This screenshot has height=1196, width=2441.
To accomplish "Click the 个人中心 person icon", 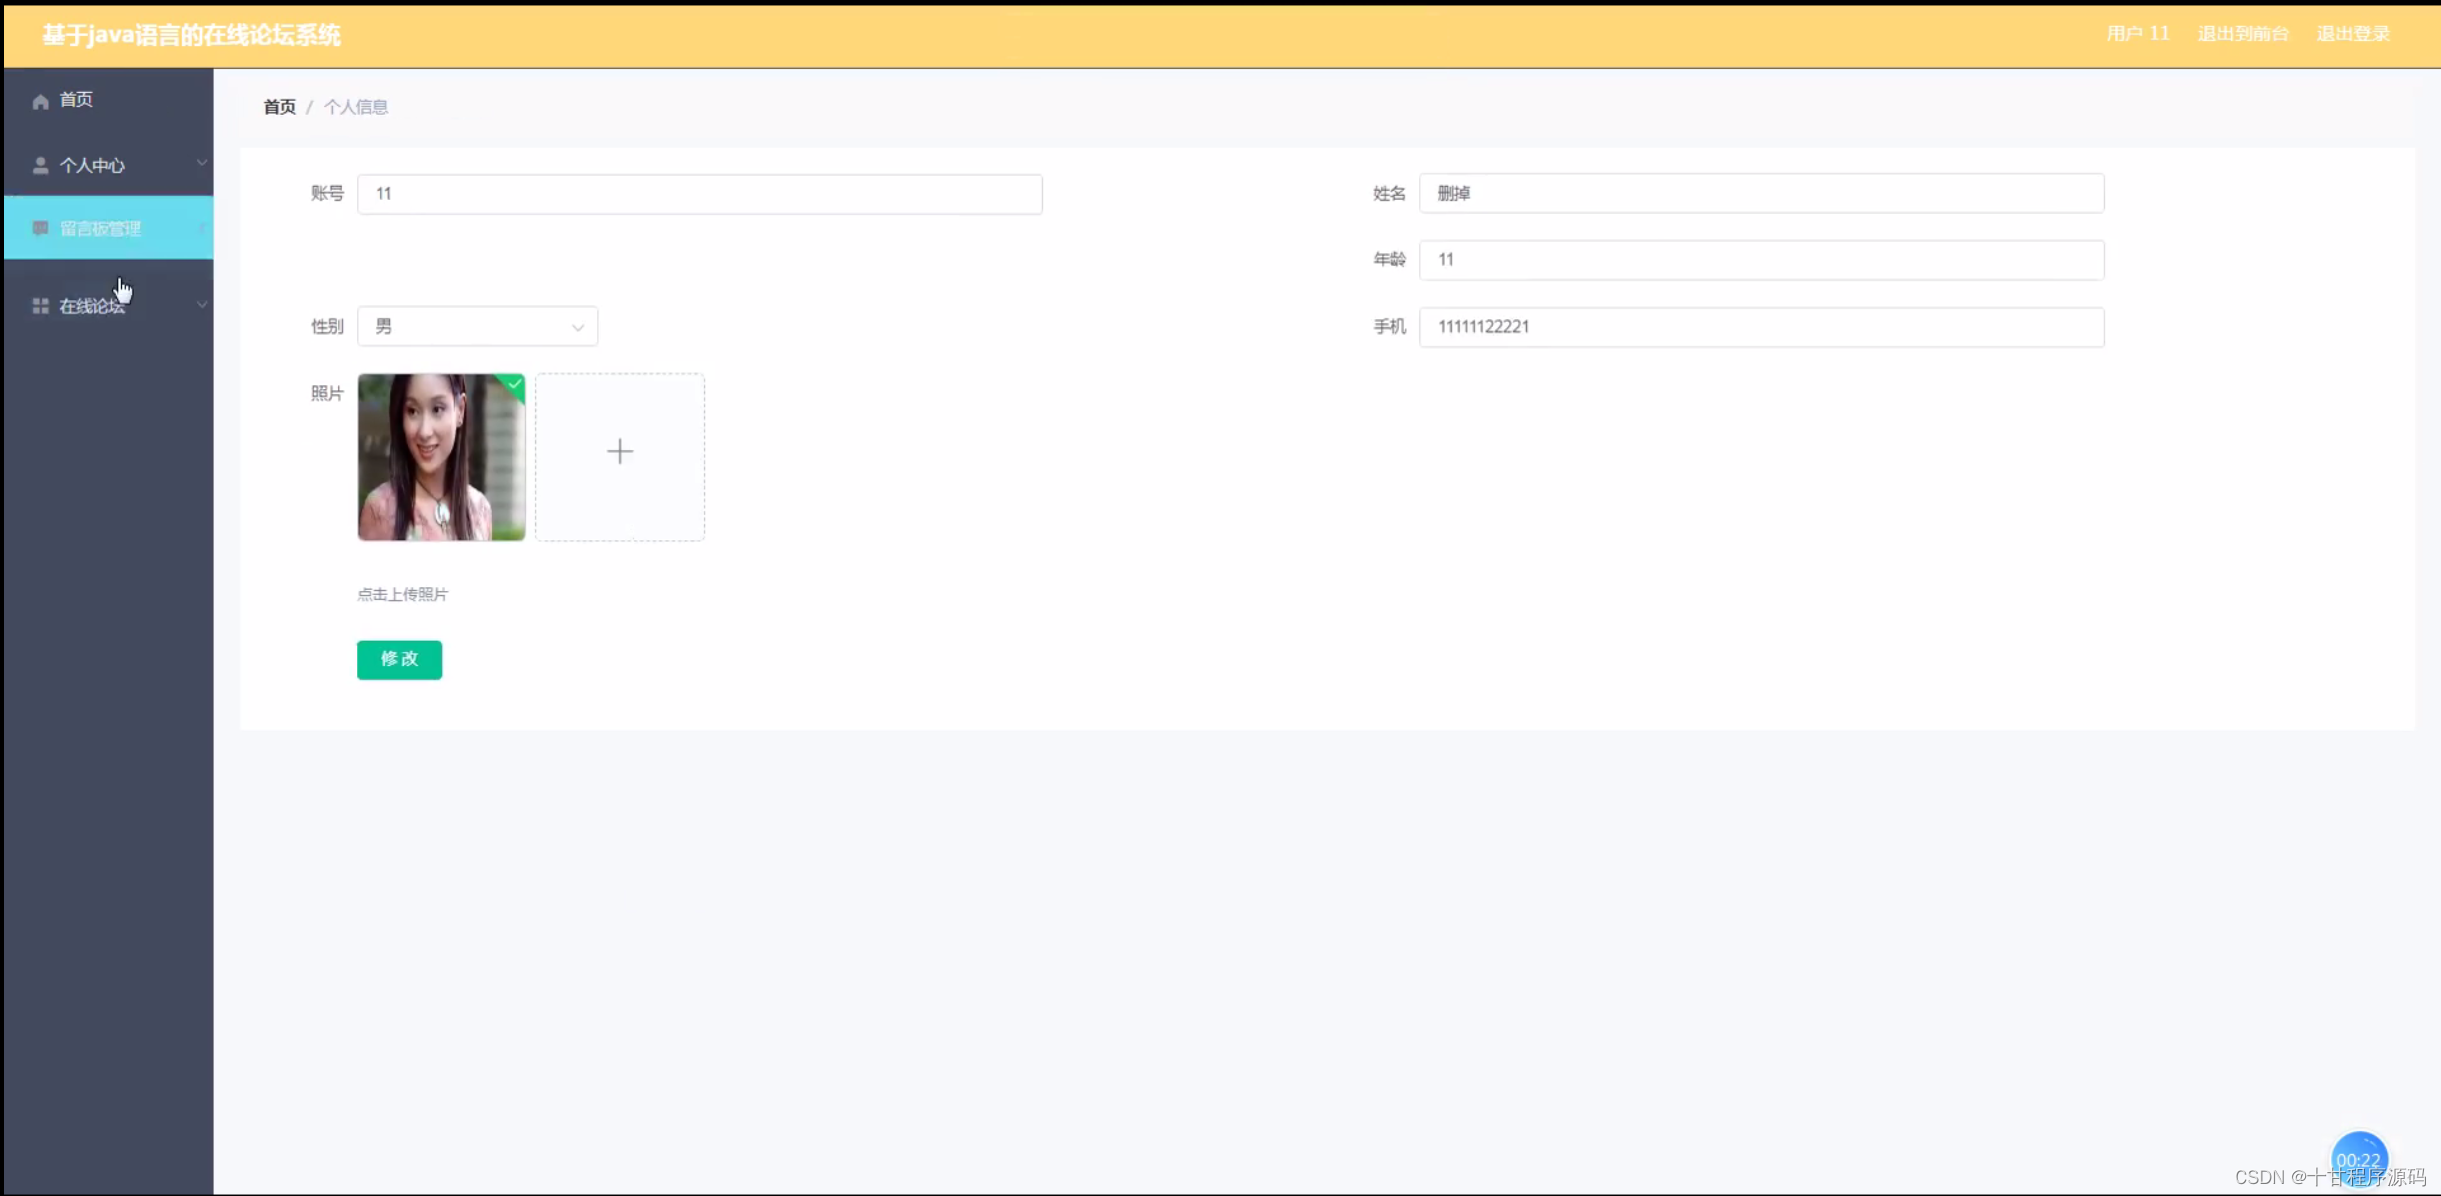I will pos(40,165).
